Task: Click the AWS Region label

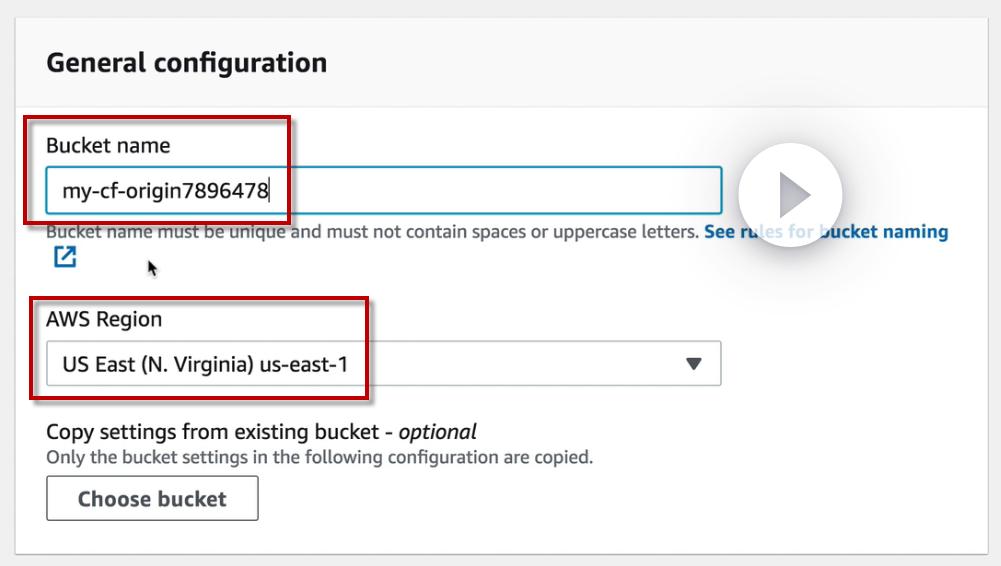Action: (x=104, y=320)
